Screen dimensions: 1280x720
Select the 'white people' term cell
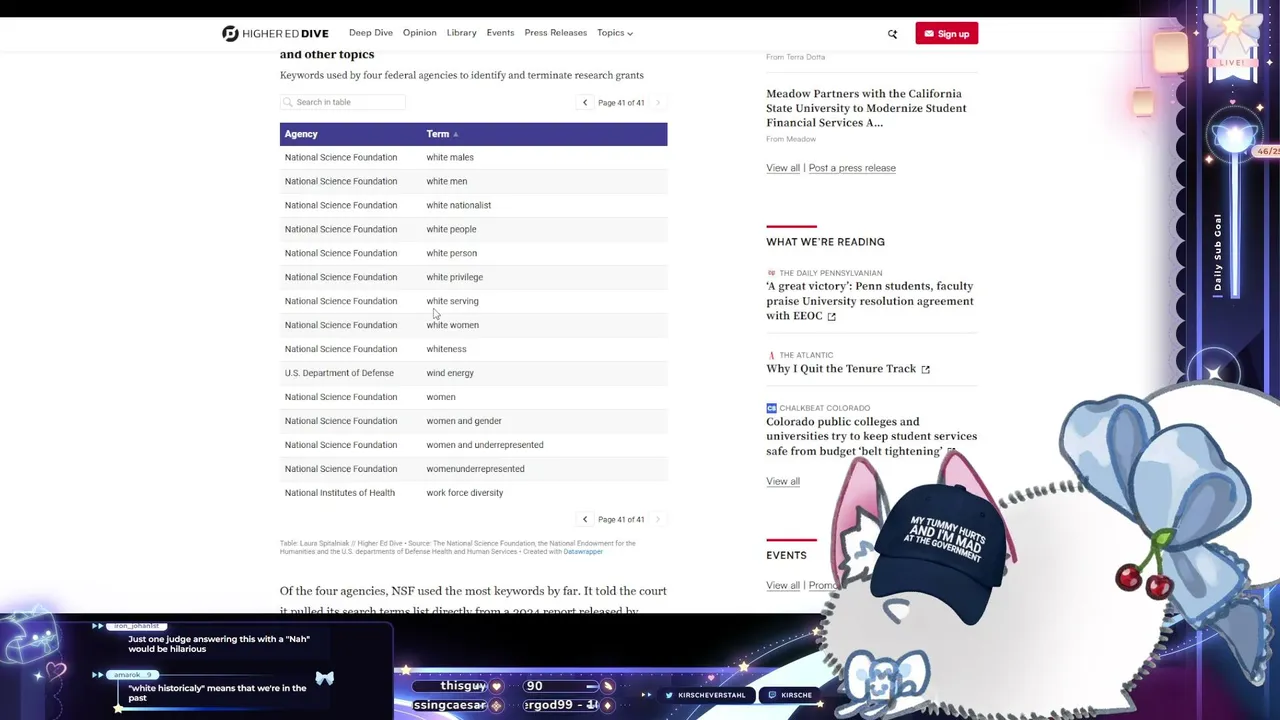(x=451, y=229)
